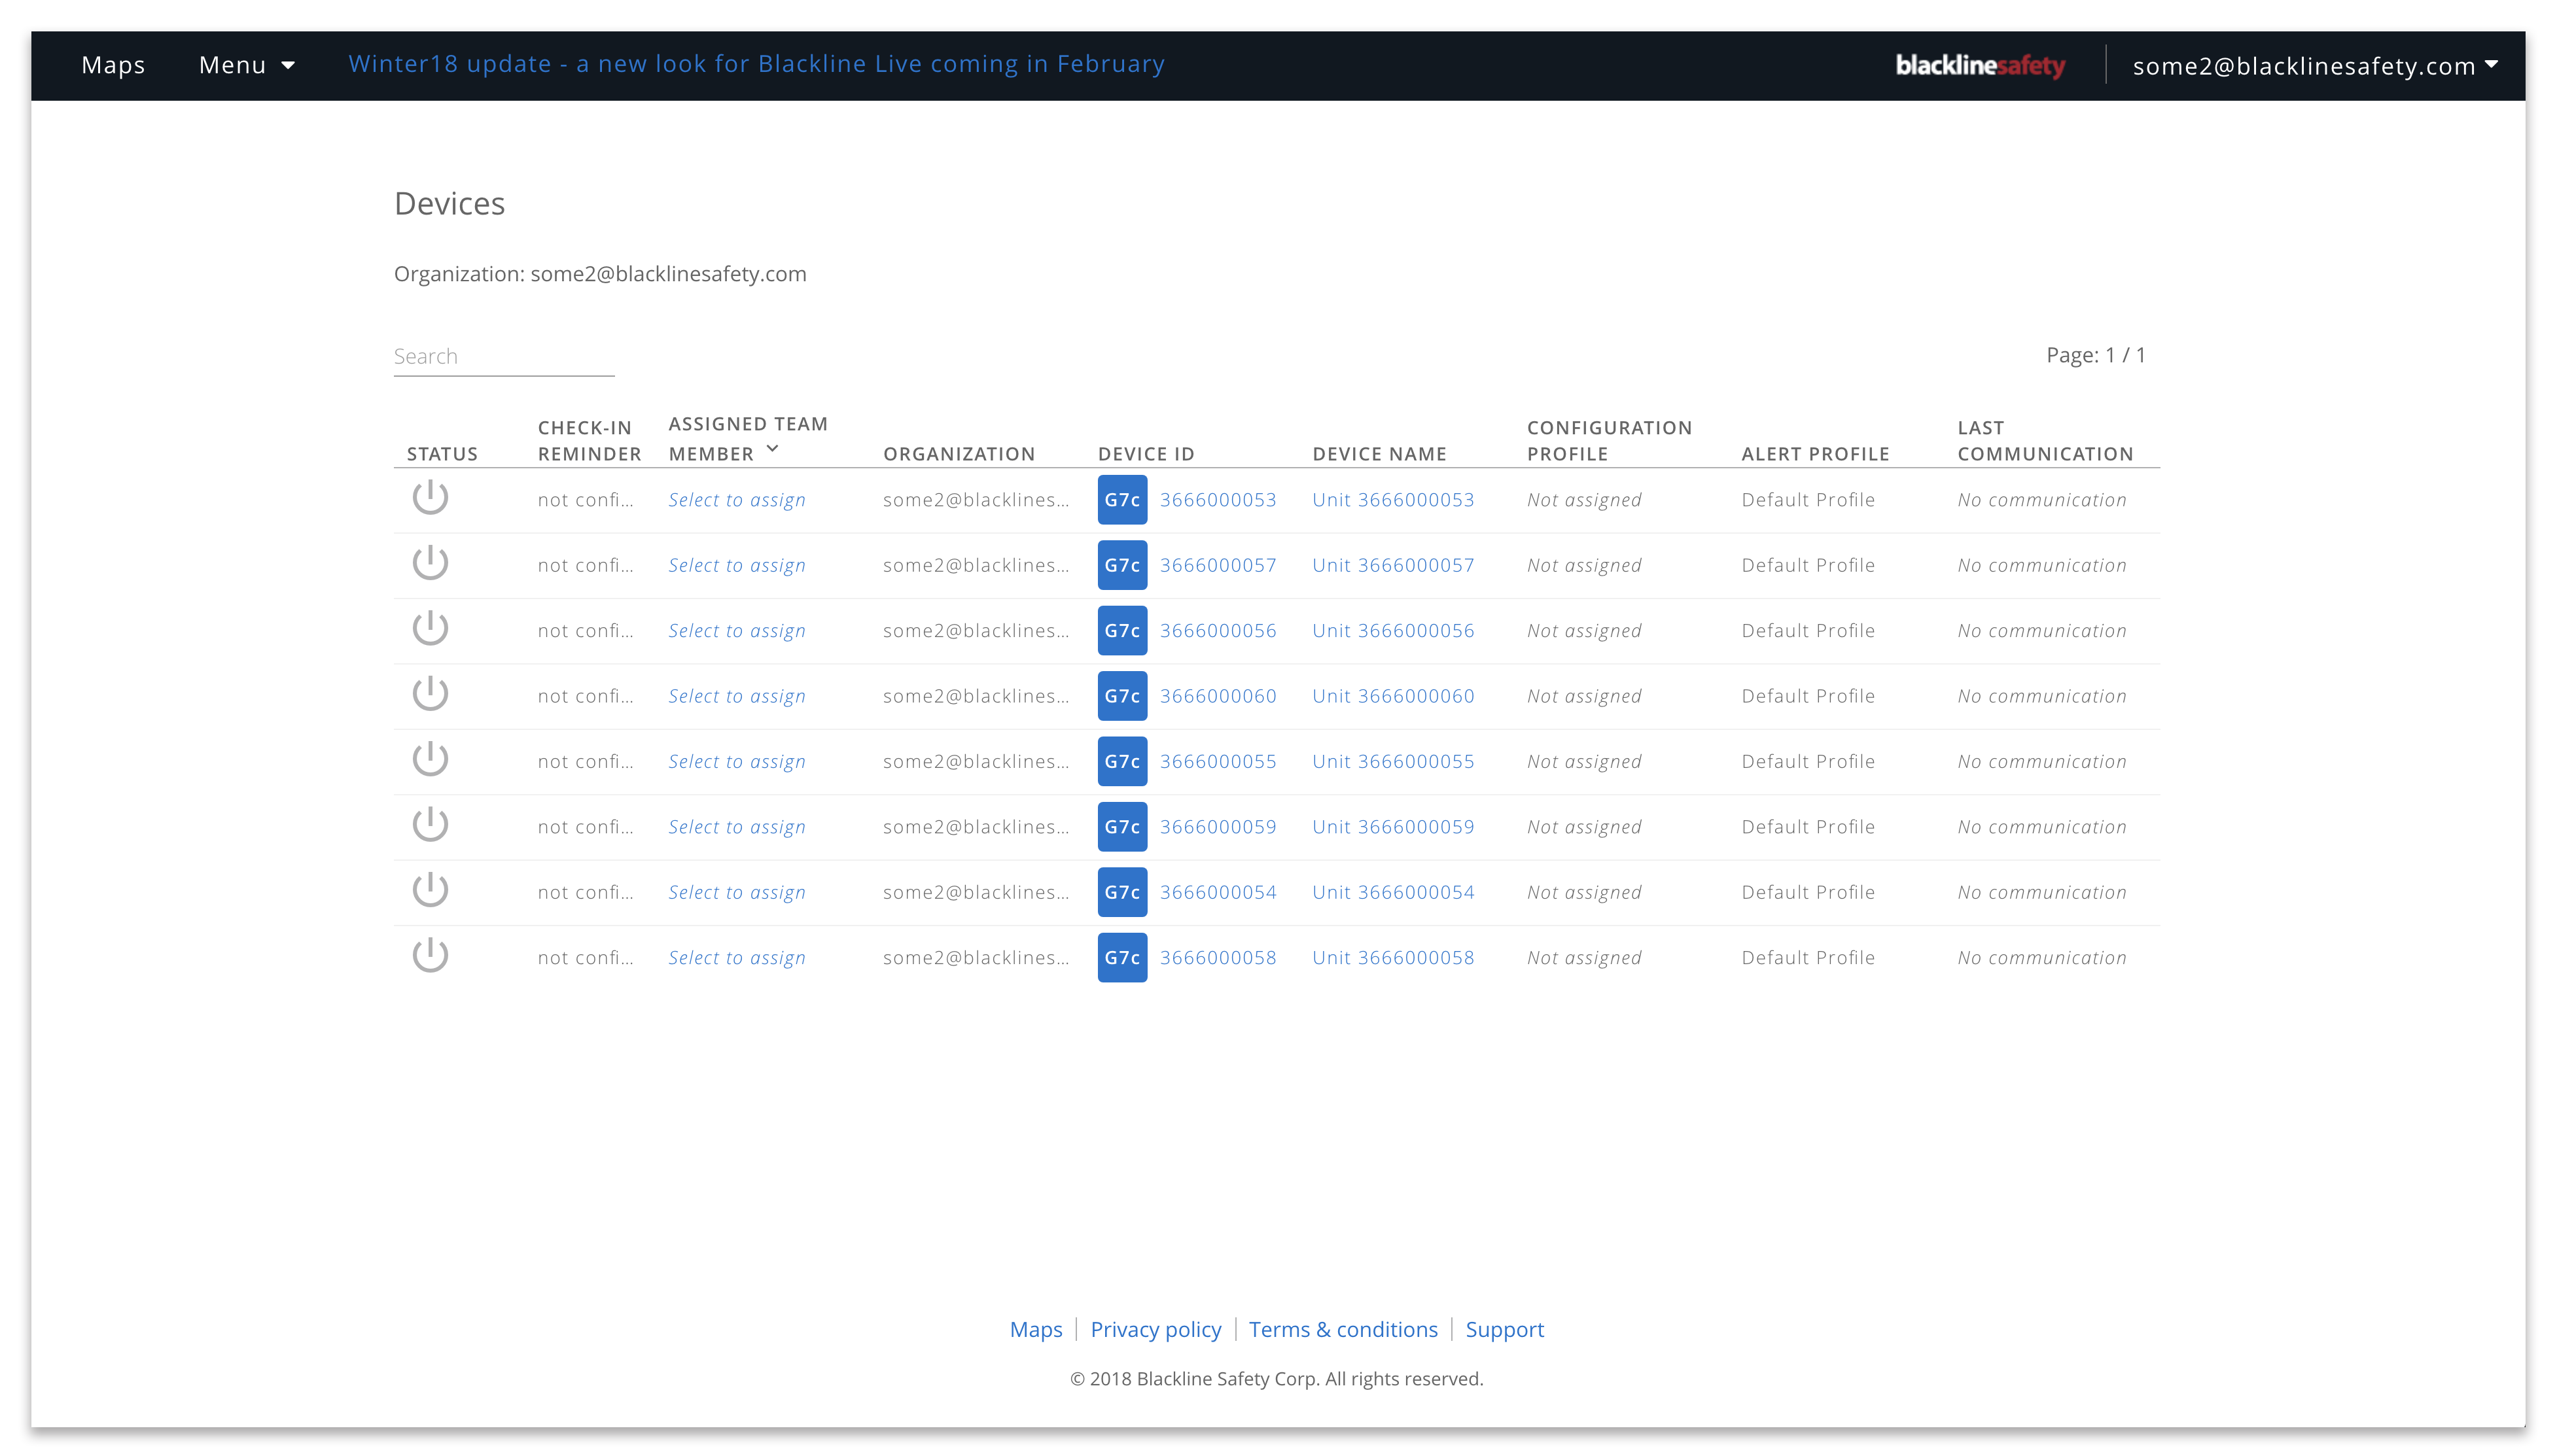Open device name Unit 3666000054
Screen dimensions: 2557x1456
click(x=1393, y=892)
